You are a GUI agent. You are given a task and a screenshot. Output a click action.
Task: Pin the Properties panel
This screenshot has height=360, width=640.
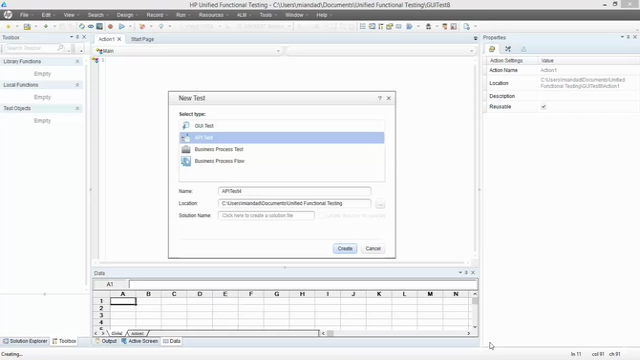point(629,37)
